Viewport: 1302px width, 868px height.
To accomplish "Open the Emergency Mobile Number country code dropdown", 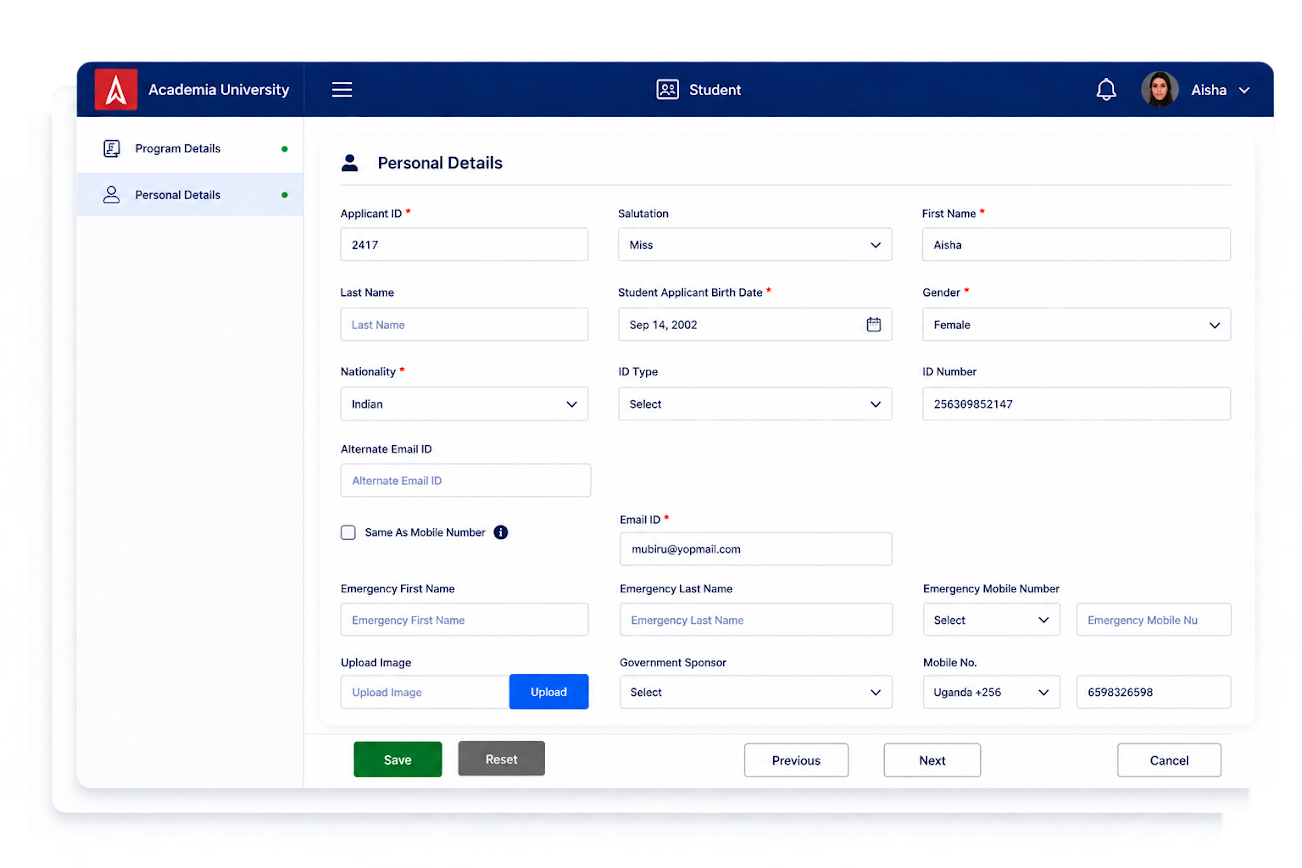I will [x=991, y=620].
